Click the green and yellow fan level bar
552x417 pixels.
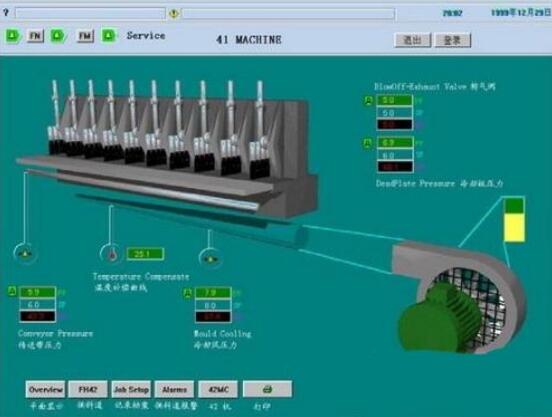pyautogui.click(x=514, y=220)
